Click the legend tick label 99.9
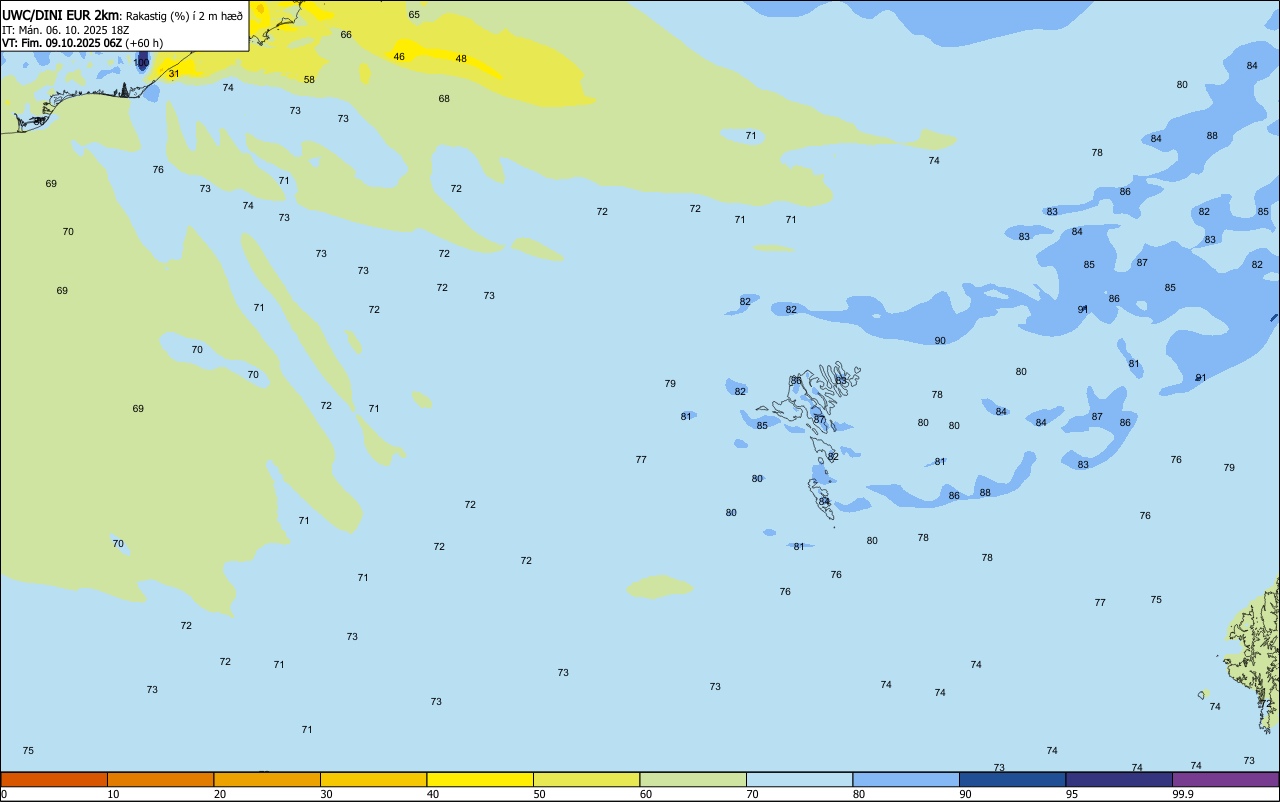1280x802 pixels. coord(1183,794)
